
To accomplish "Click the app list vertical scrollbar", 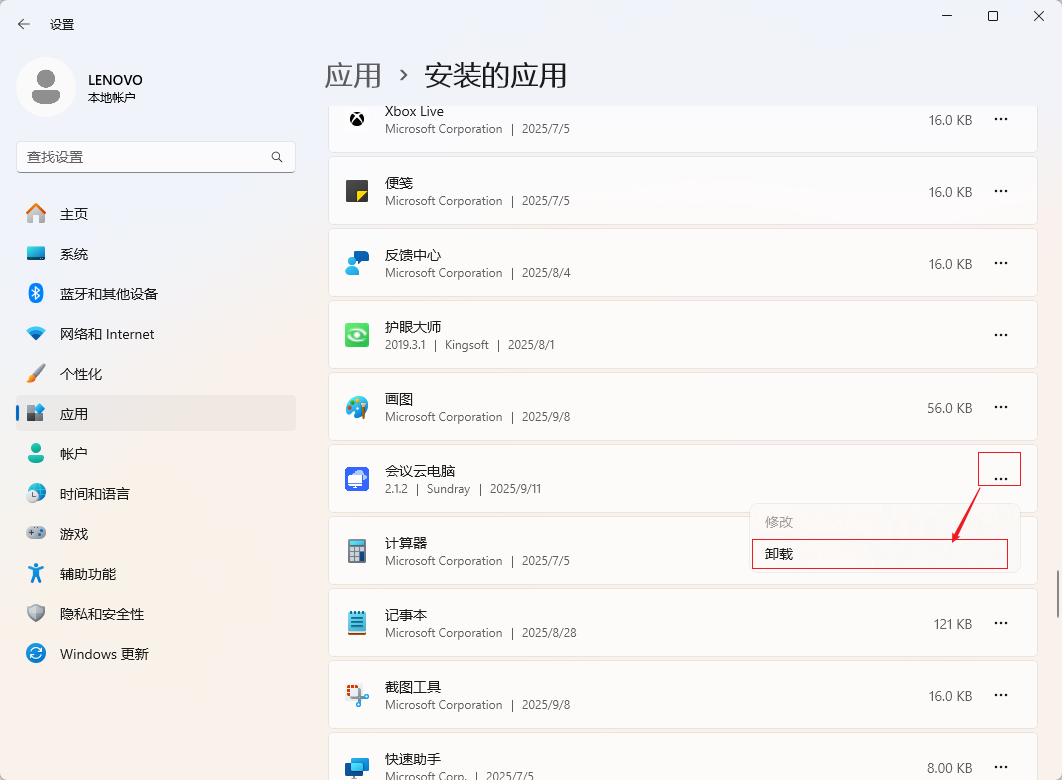I will click(x=1058, y=595).
